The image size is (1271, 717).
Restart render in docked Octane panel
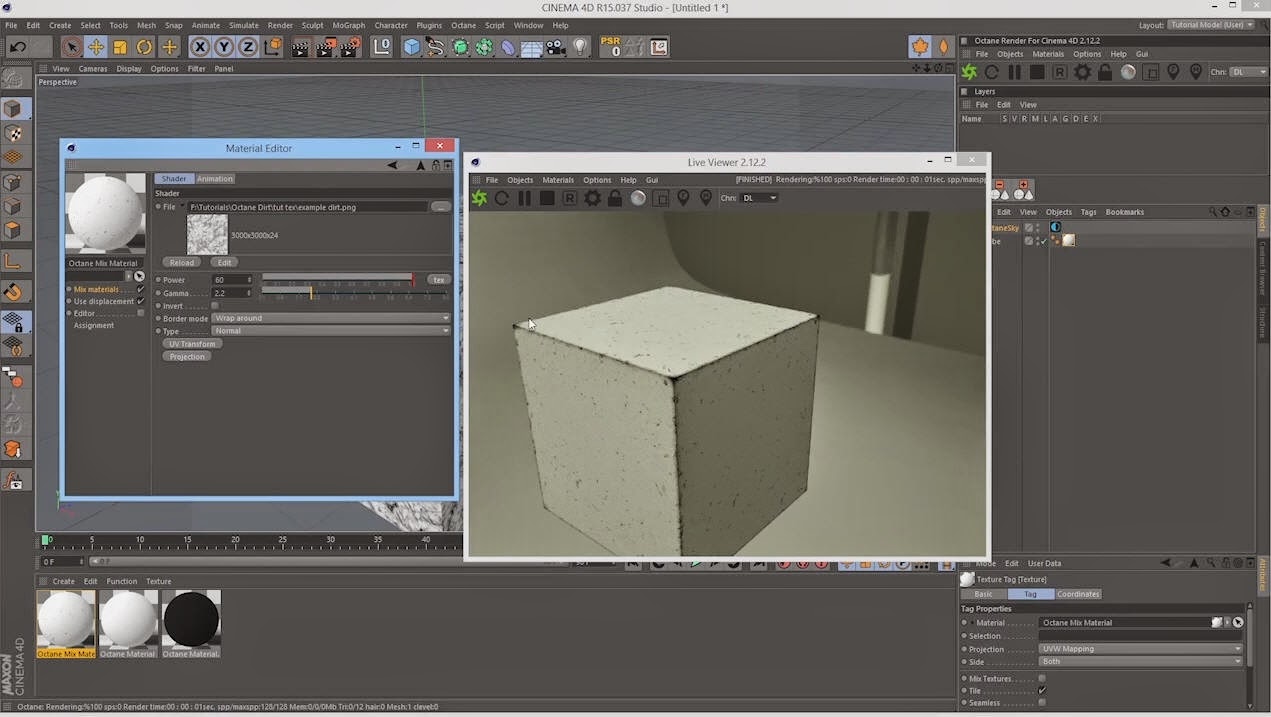(992, 72)
